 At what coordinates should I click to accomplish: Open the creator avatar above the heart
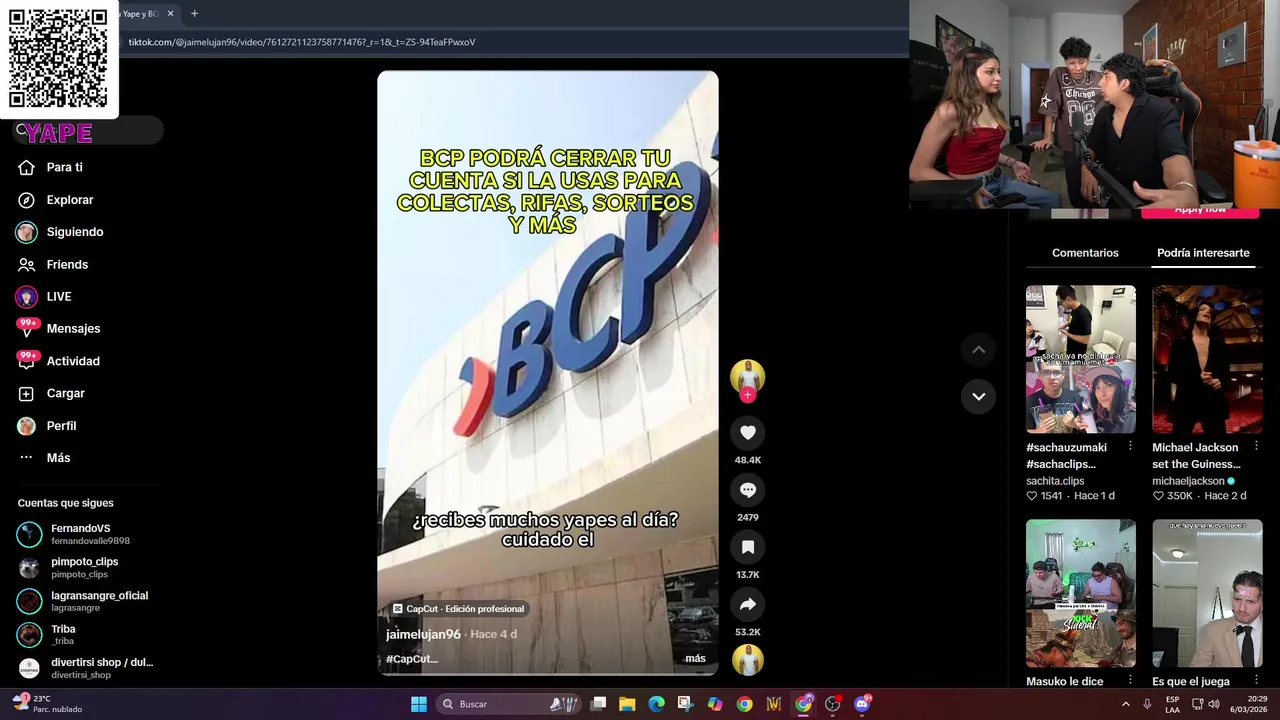(x=748, y=376)
